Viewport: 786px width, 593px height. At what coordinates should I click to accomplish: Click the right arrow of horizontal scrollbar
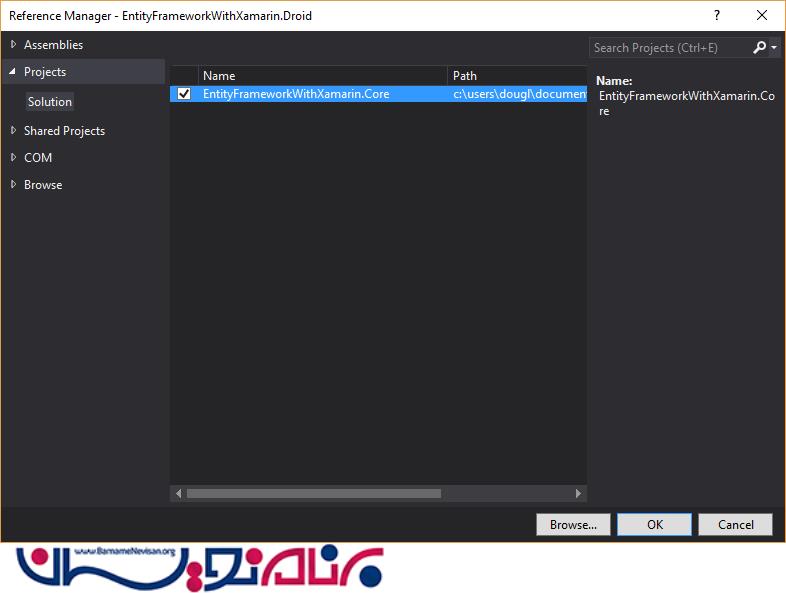pos(578,493)
